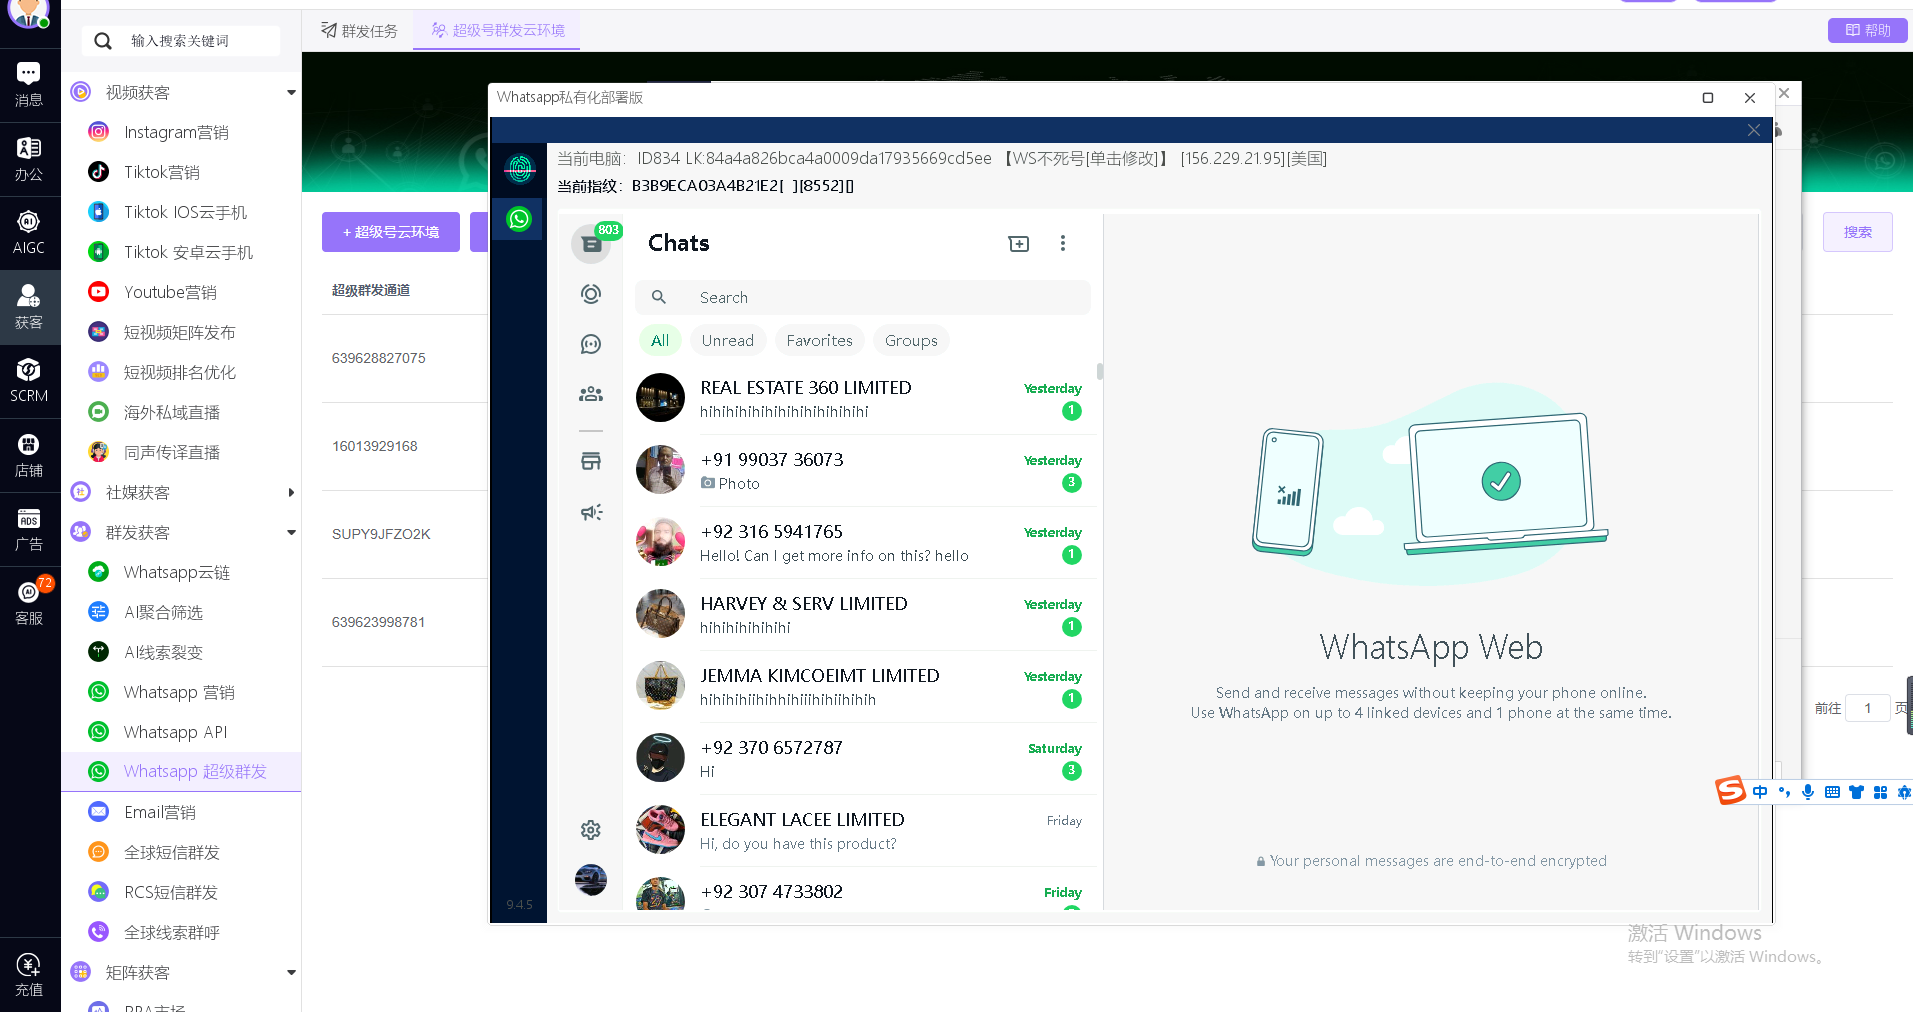Open the WhatsApp Communities icon
Image resolution: width=1913 pixels, height=1012 pixels.
click(591, 394)
